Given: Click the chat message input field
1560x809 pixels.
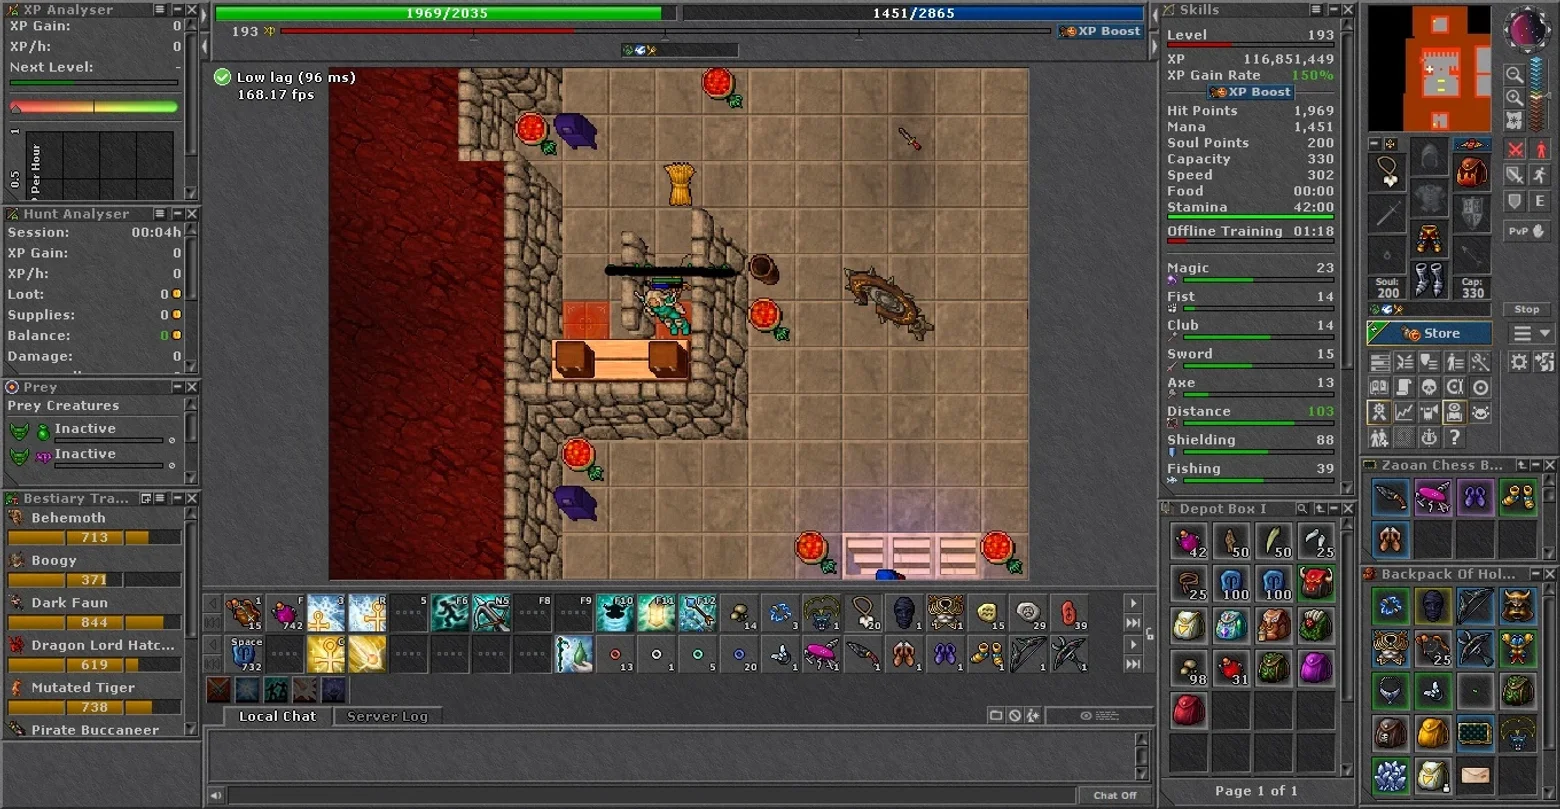Looking at the screenshot, I should (652, 796).
